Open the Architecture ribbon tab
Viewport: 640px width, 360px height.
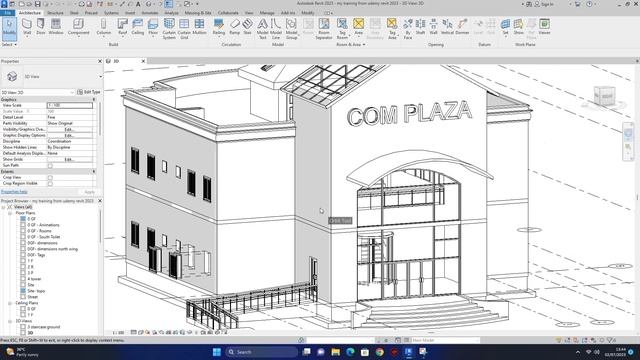[x=30, y=13]
